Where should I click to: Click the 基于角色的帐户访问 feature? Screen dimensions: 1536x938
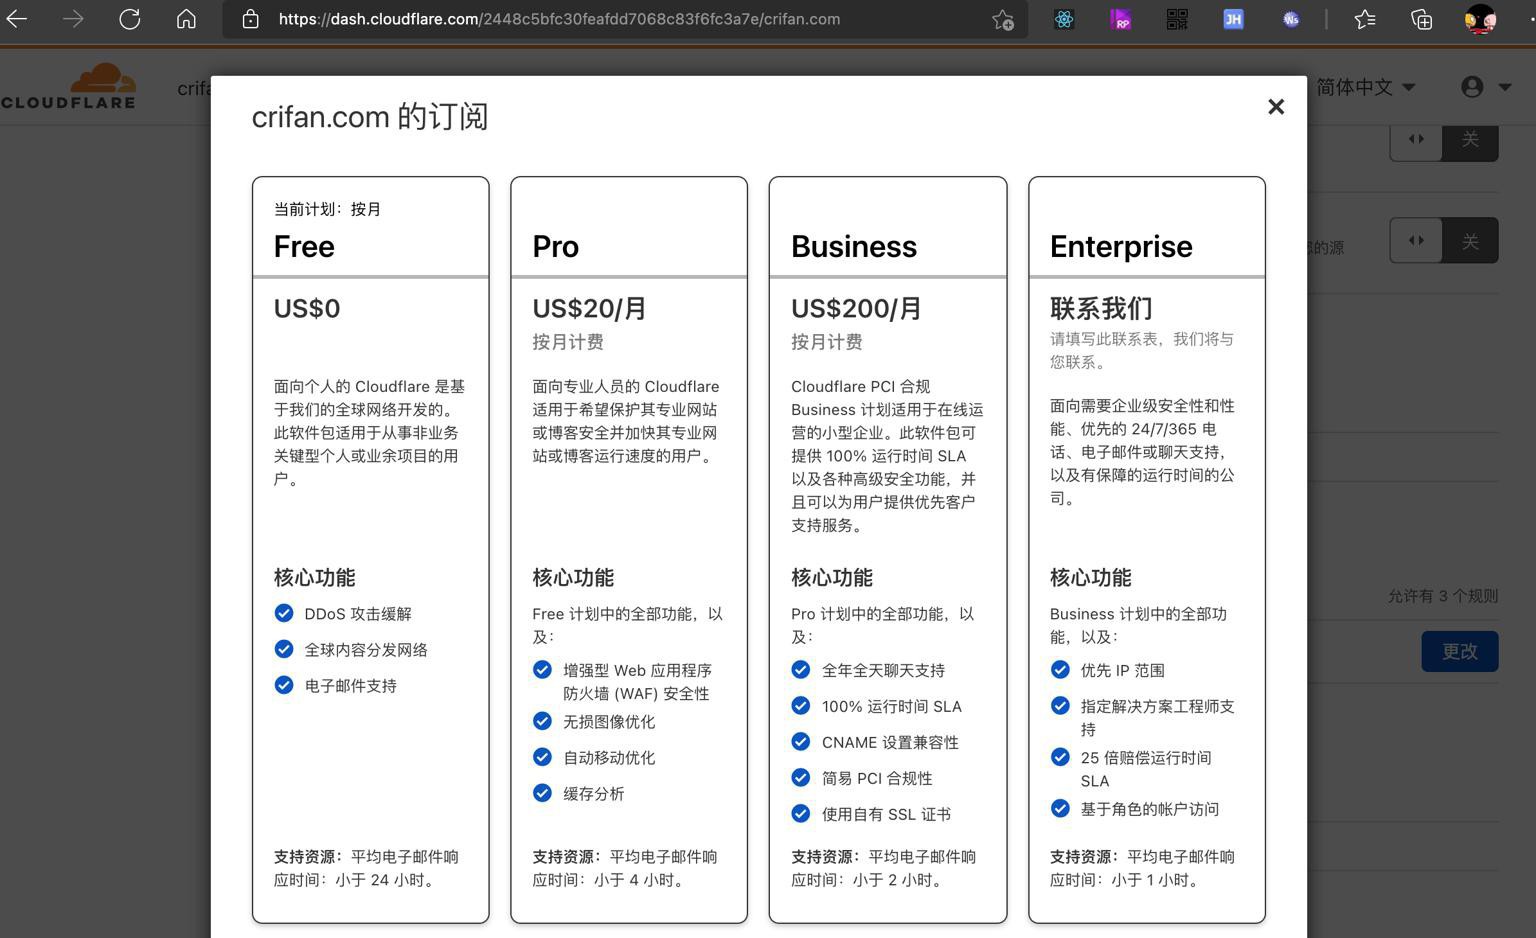click(x=1150, y=809)
